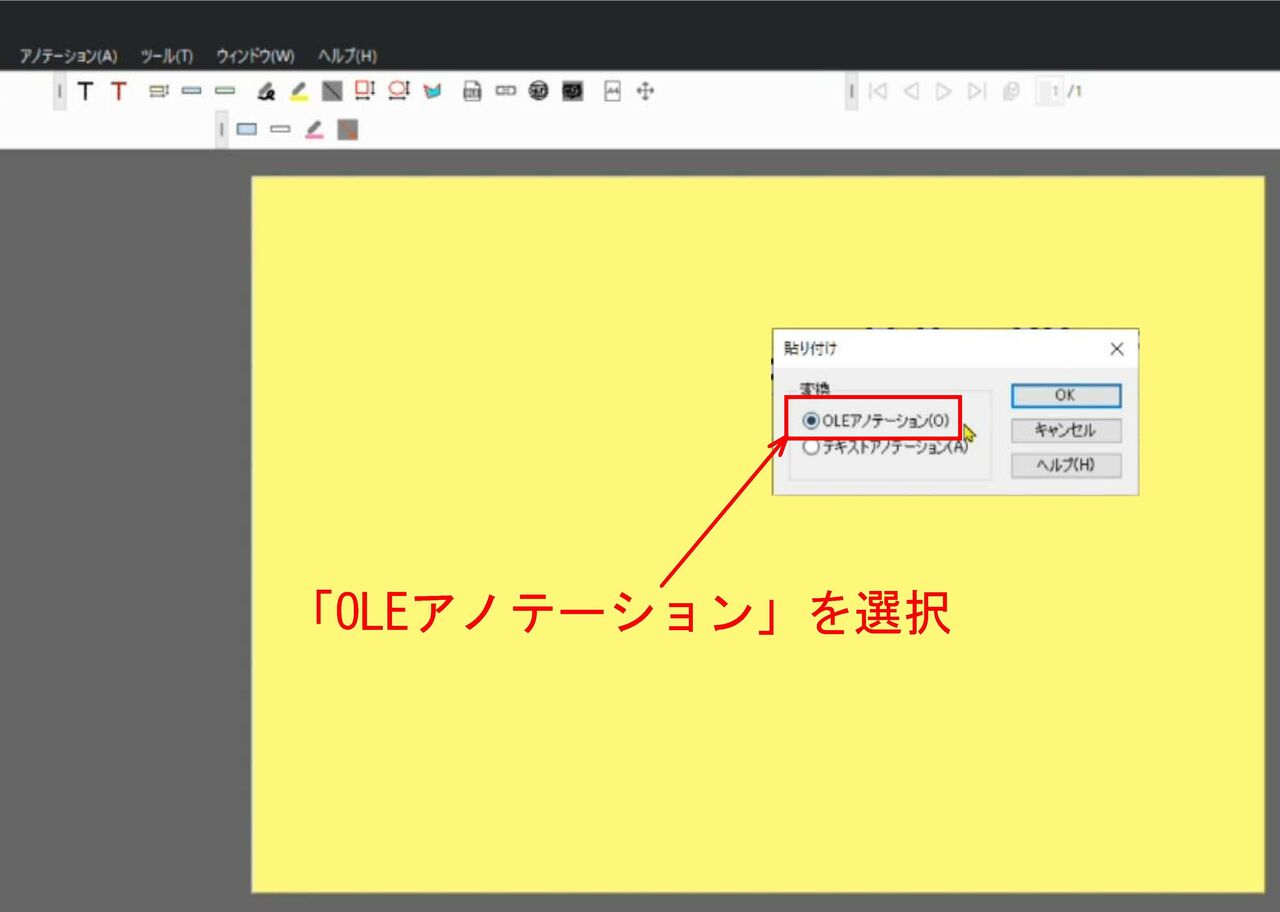Select the red text annotation tool
Screen dimensions: 1280x912
click(118, 92)
